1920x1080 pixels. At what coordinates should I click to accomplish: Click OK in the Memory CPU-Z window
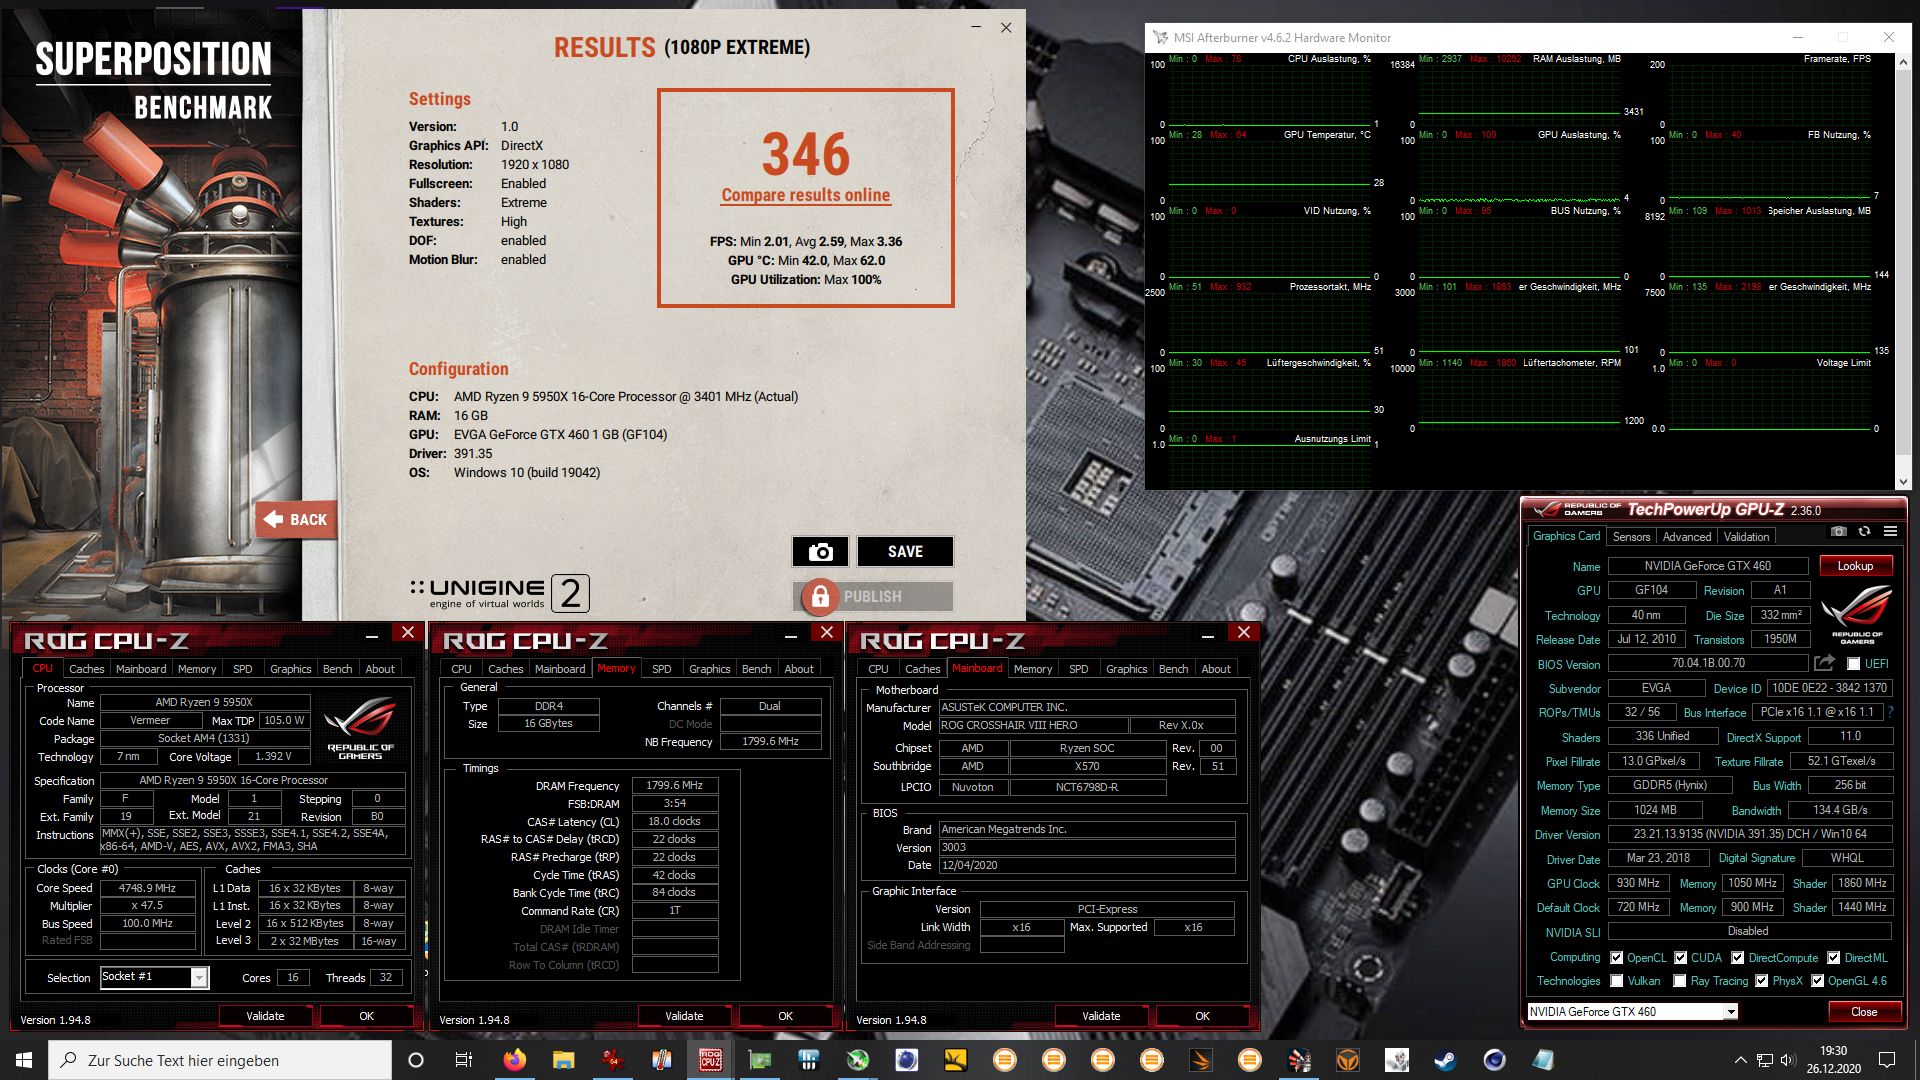pos(785,1016)
